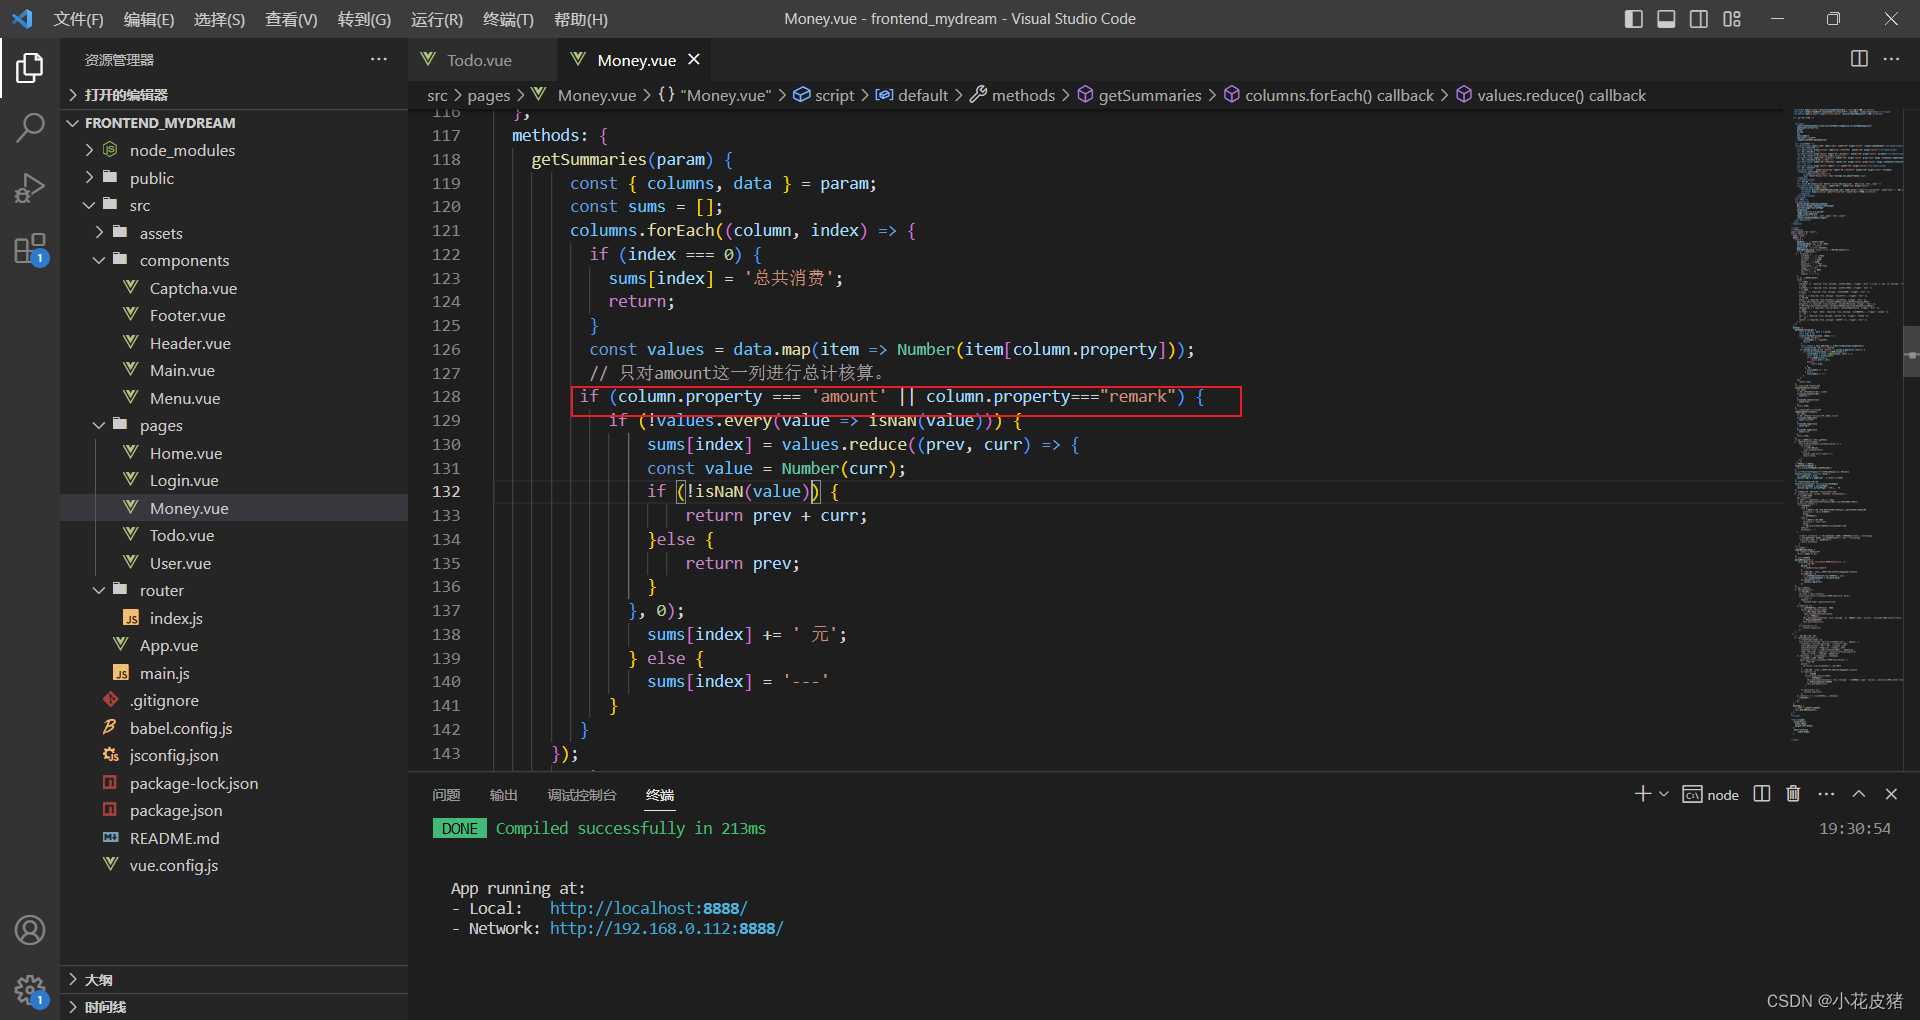Open the Manage gear settings icon
The image size is (1920, 1020).
[30, 991]
